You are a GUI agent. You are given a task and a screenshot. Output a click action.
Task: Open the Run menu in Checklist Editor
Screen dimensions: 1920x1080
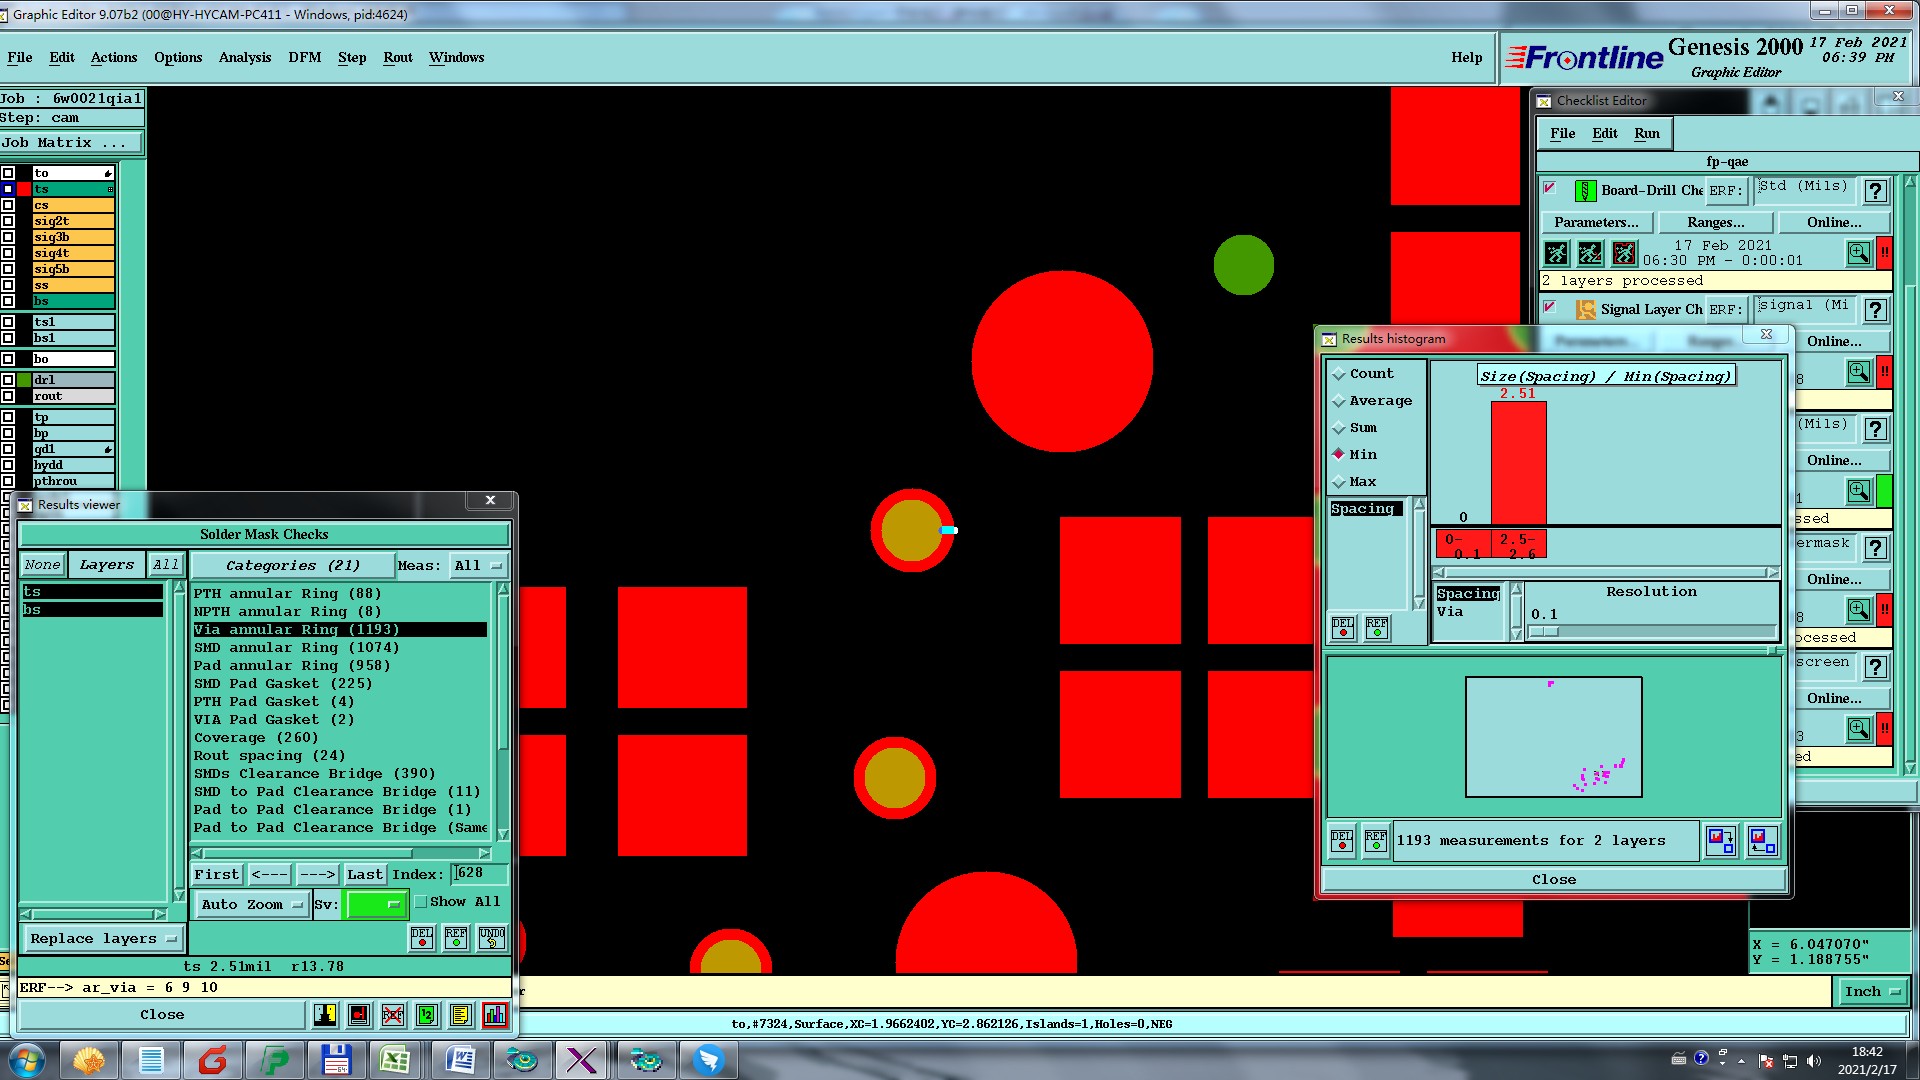(1646, 134)
